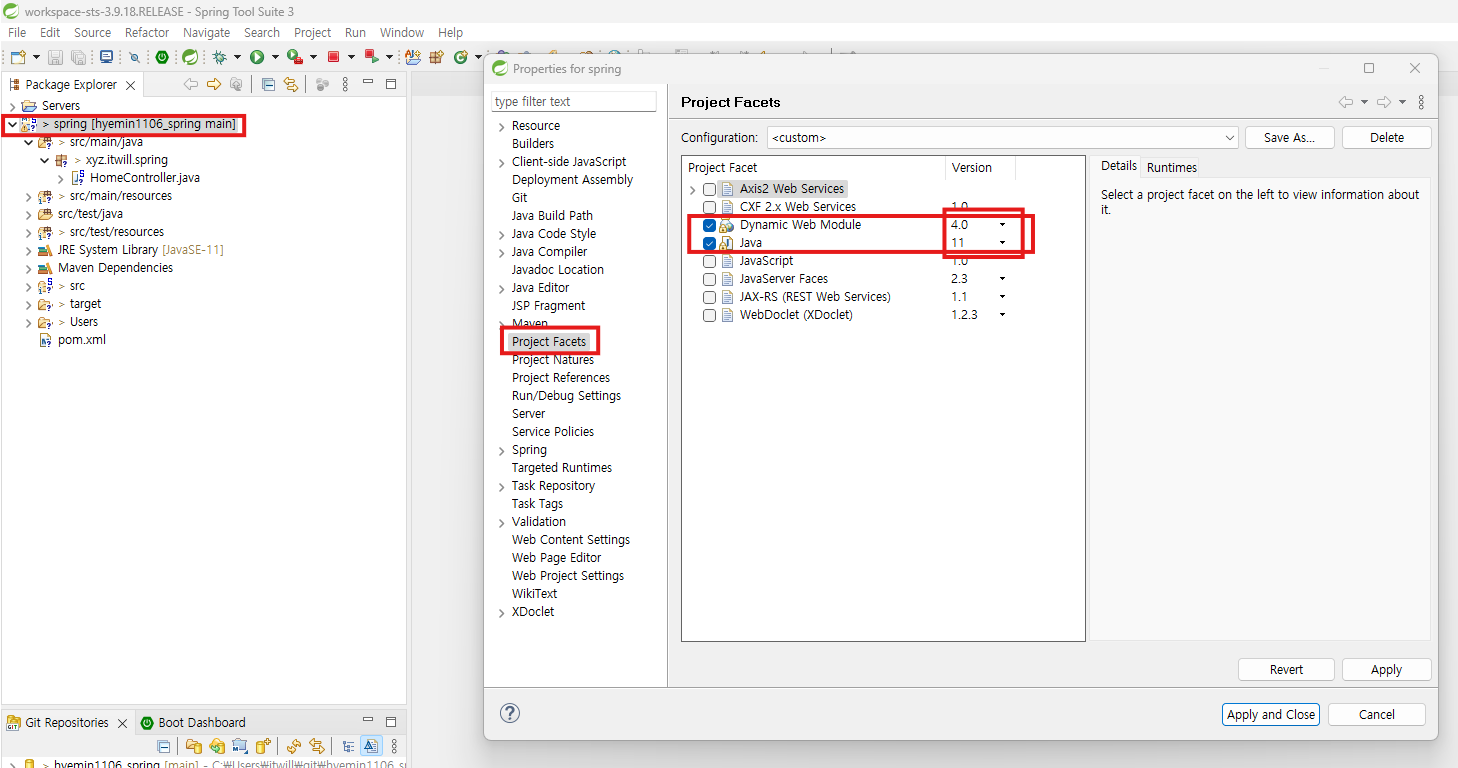Select the Details tab
The height and width of the screenshot is (768, 1458).
point(1119,166)
